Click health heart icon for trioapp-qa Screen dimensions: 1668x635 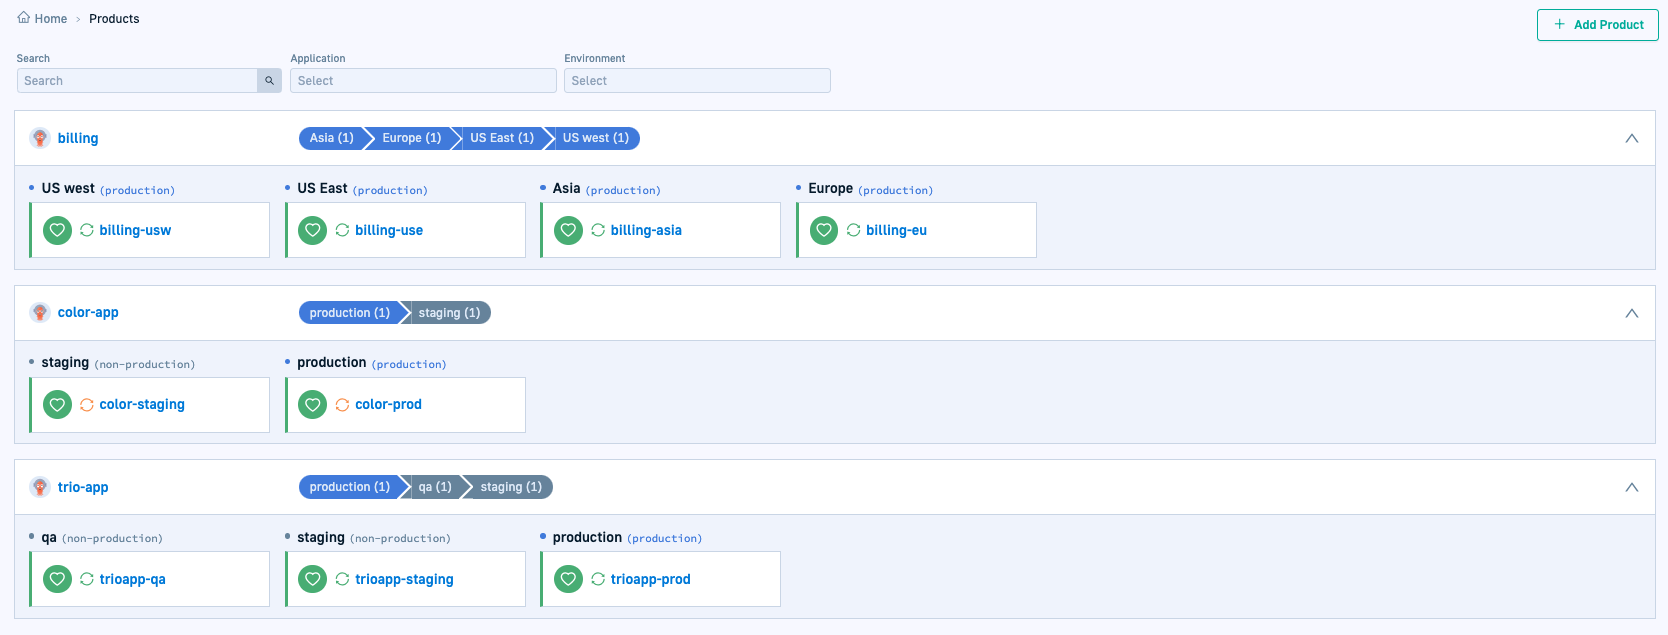(x=58, y=579)
